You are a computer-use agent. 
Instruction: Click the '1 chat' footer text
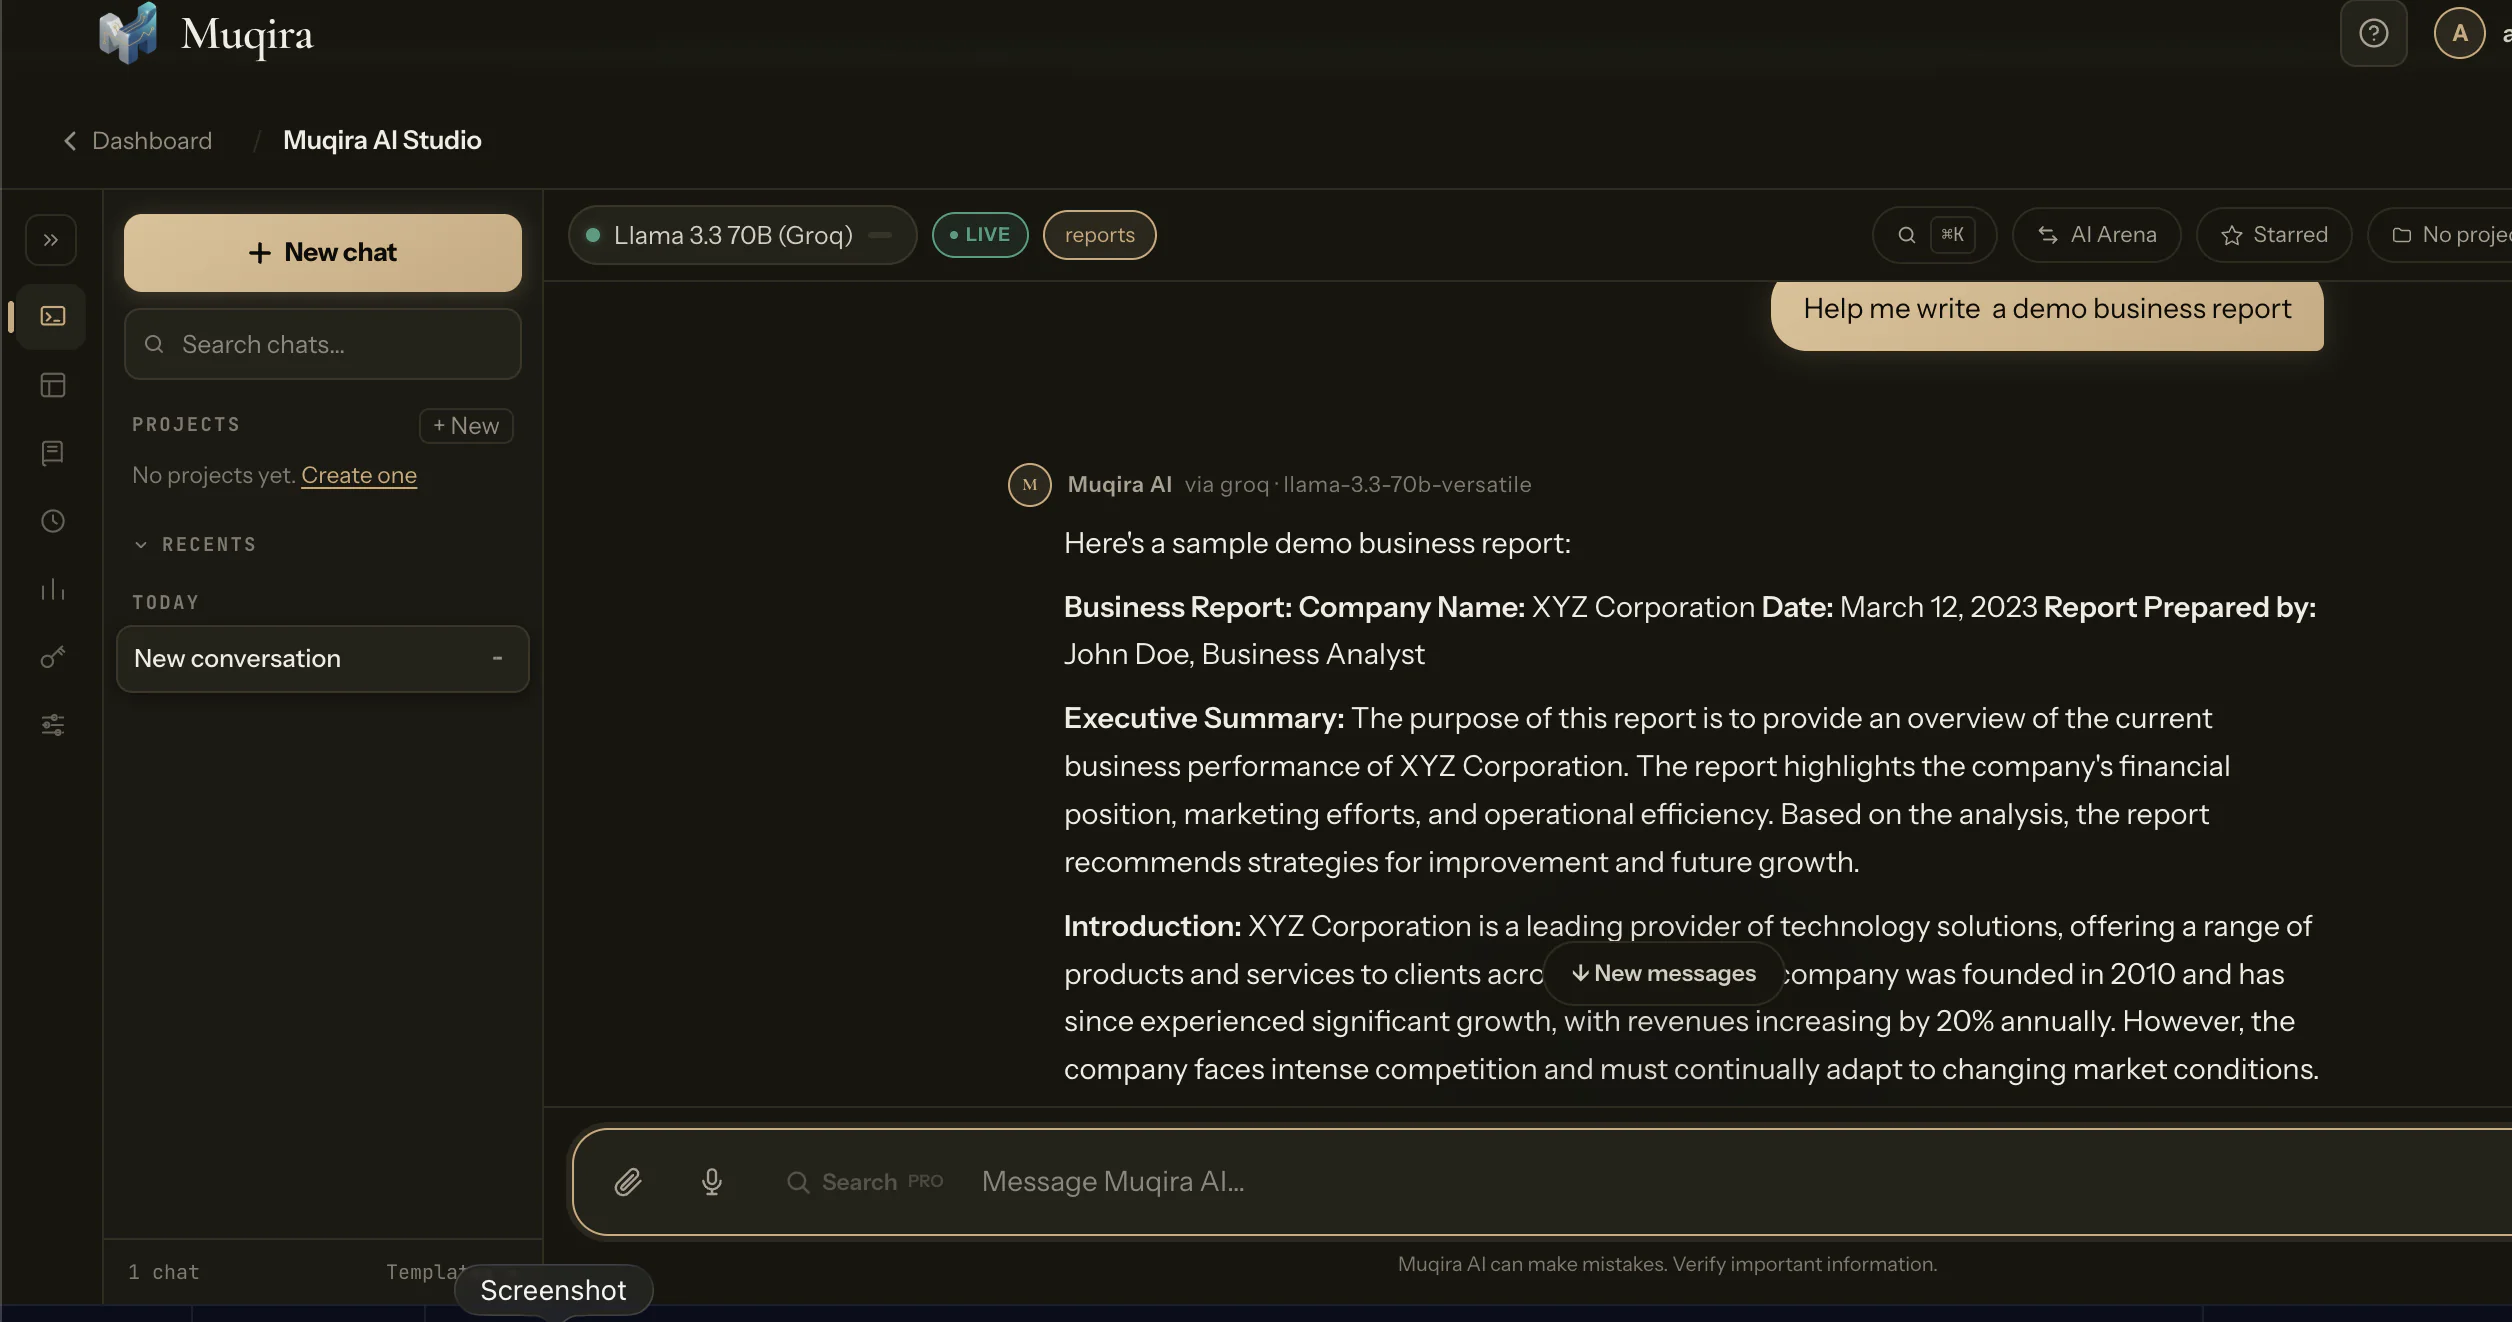coord(164,1272)
